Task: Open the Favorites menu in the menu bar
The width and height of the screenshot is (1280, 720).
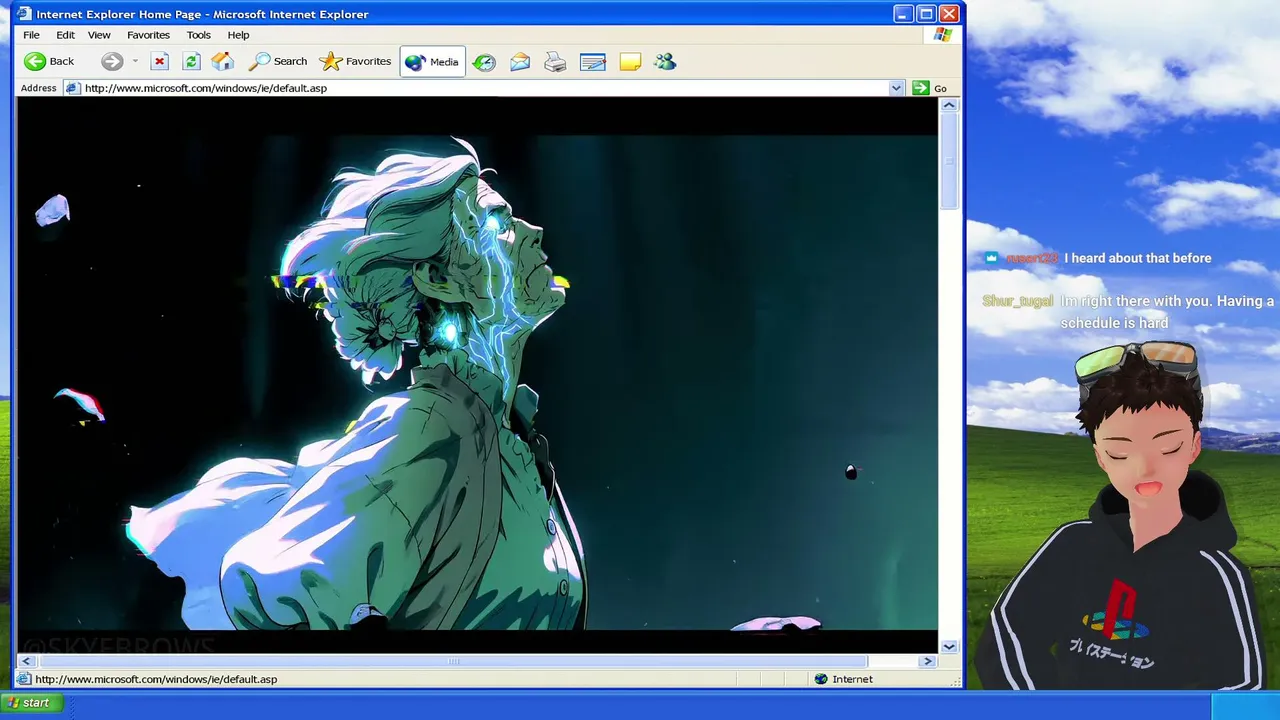Action: pos(148,35)
